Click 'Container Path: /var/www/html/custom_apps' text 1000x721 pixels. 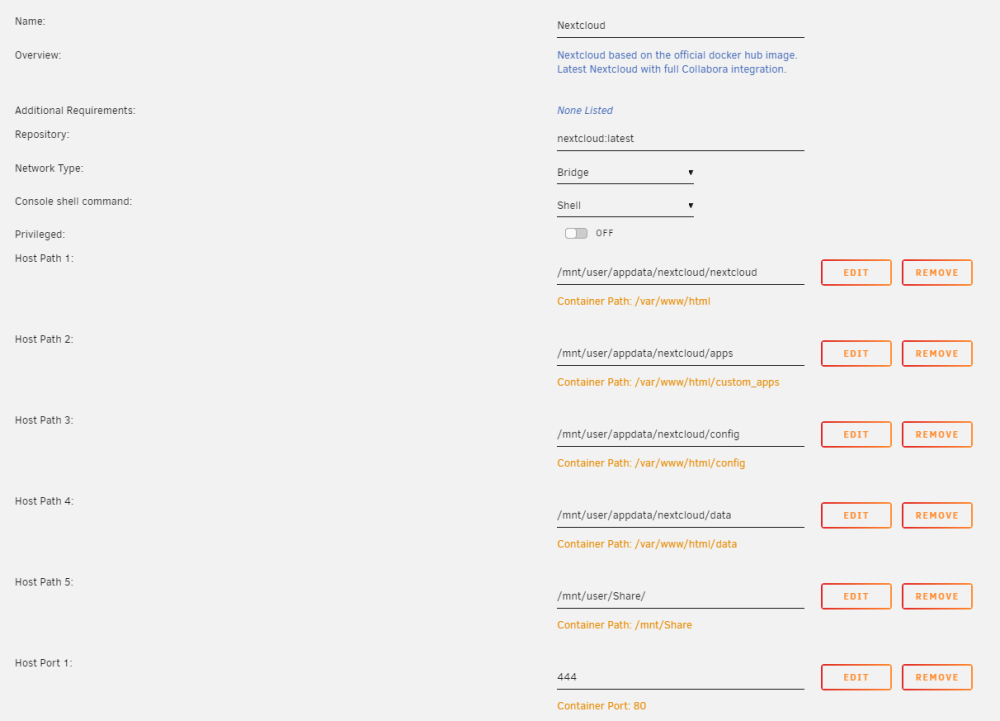click(668, 382)
